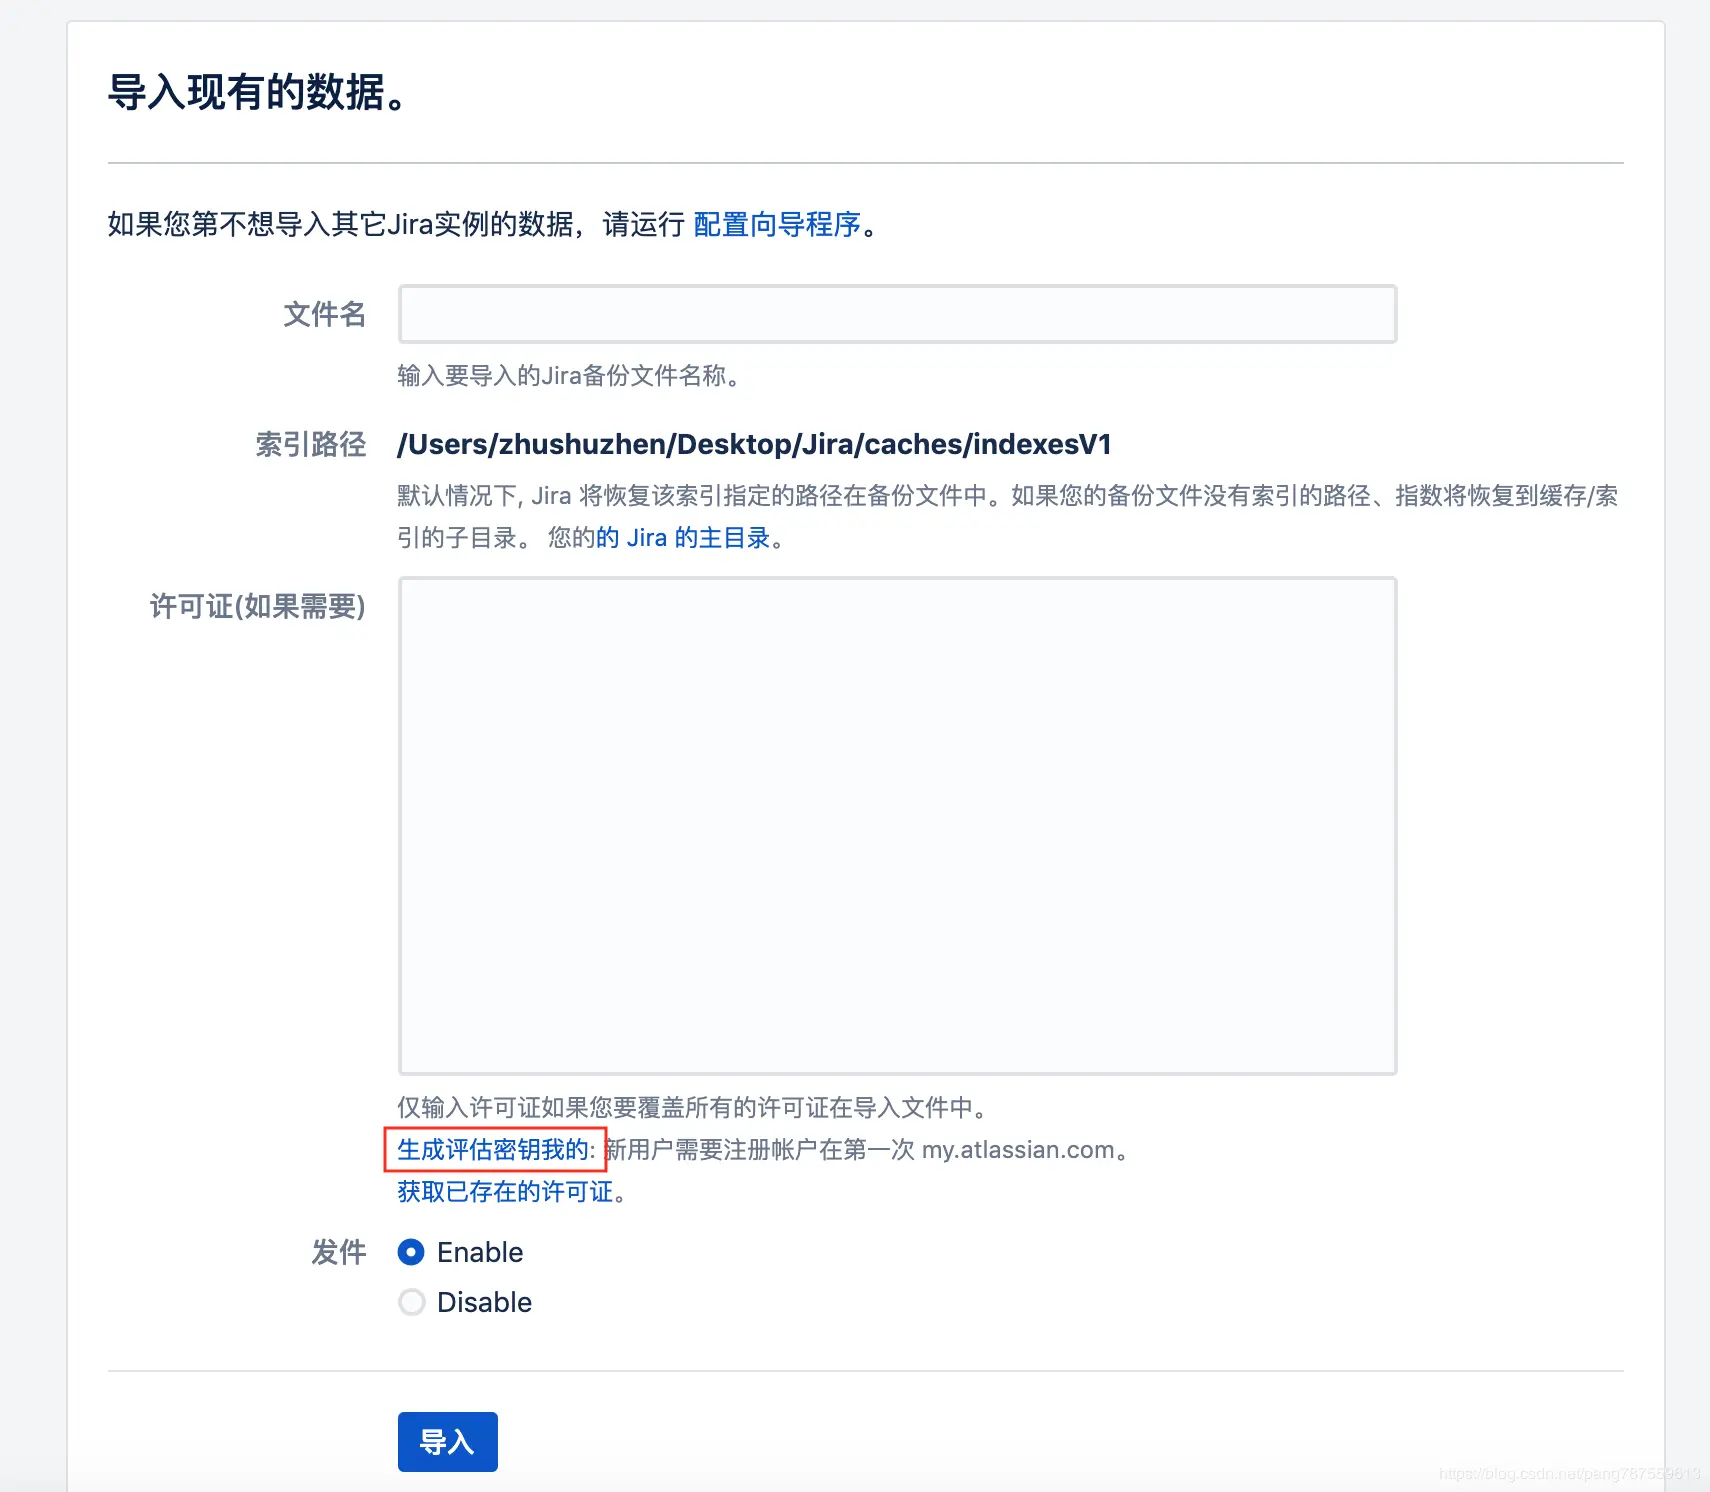Generate an evaluation key via the red-boxed link
1710x1492 pixels.
490,1150
